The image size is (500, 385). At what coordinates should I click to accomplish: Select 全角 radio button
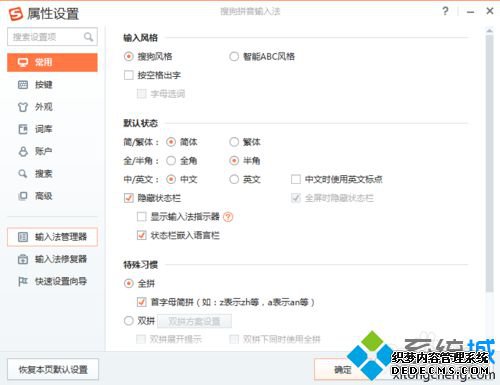171,161
